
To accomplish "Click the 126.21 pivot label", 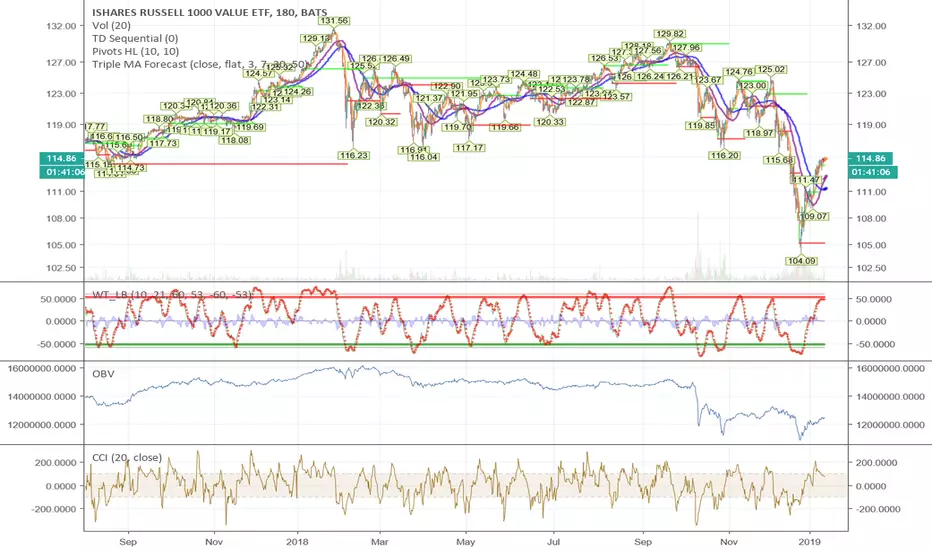I will [679, 77].
